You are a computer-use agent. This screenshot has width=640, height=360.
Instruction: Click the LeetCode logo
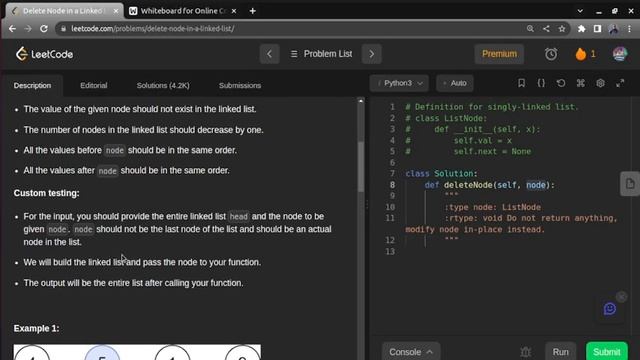click(44, 54)
